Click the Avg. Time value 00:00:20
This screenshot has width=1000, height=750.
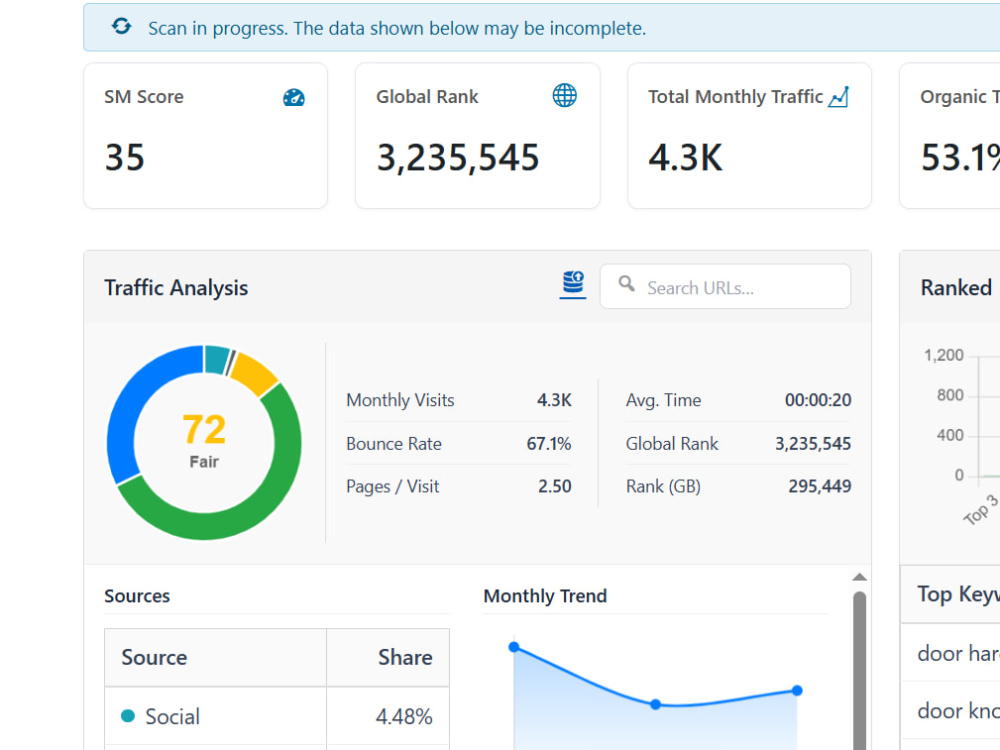pos(818,400)
